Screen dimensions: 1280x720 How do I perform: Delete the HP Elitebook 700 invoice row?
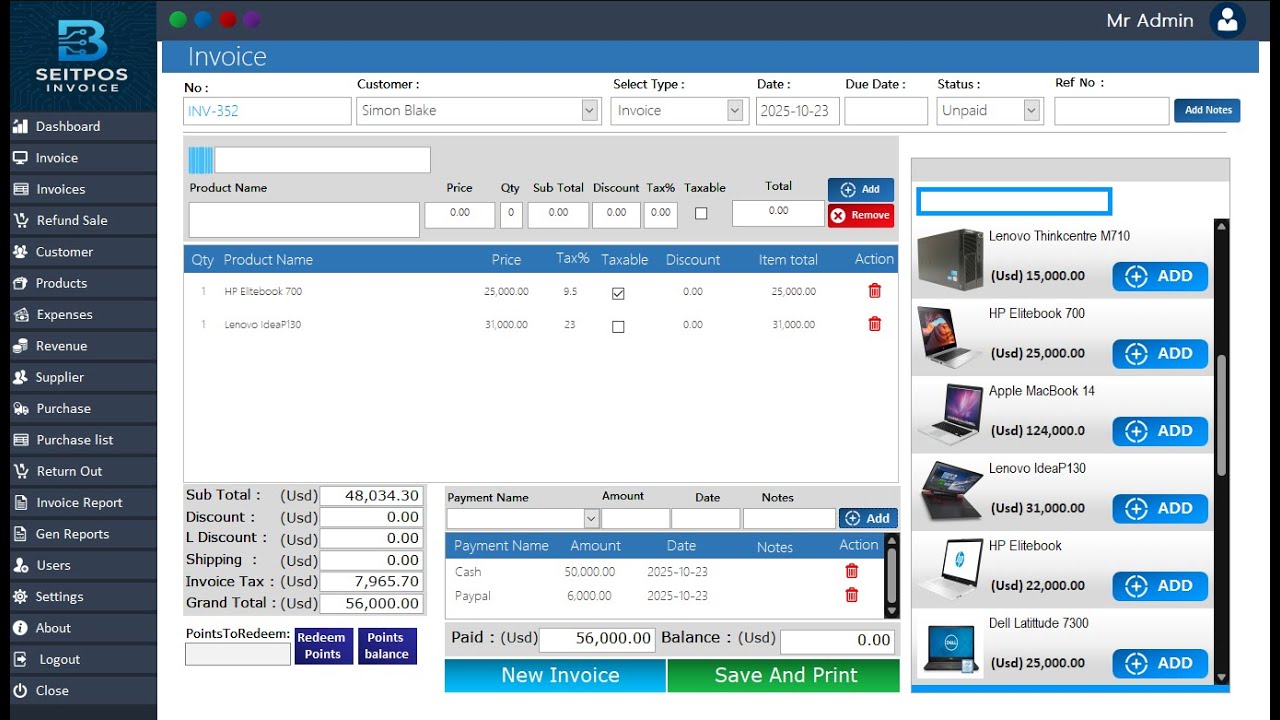tap(875, 291)
